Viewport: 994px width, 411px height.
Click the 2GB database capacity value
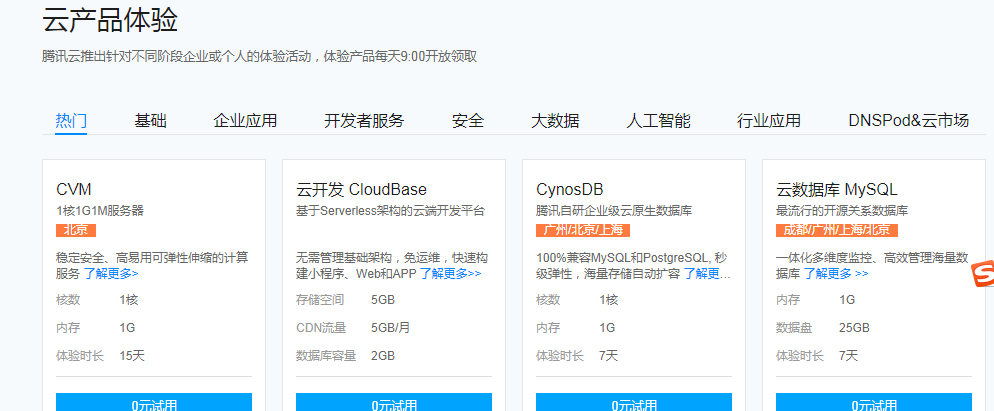(383, 356)
